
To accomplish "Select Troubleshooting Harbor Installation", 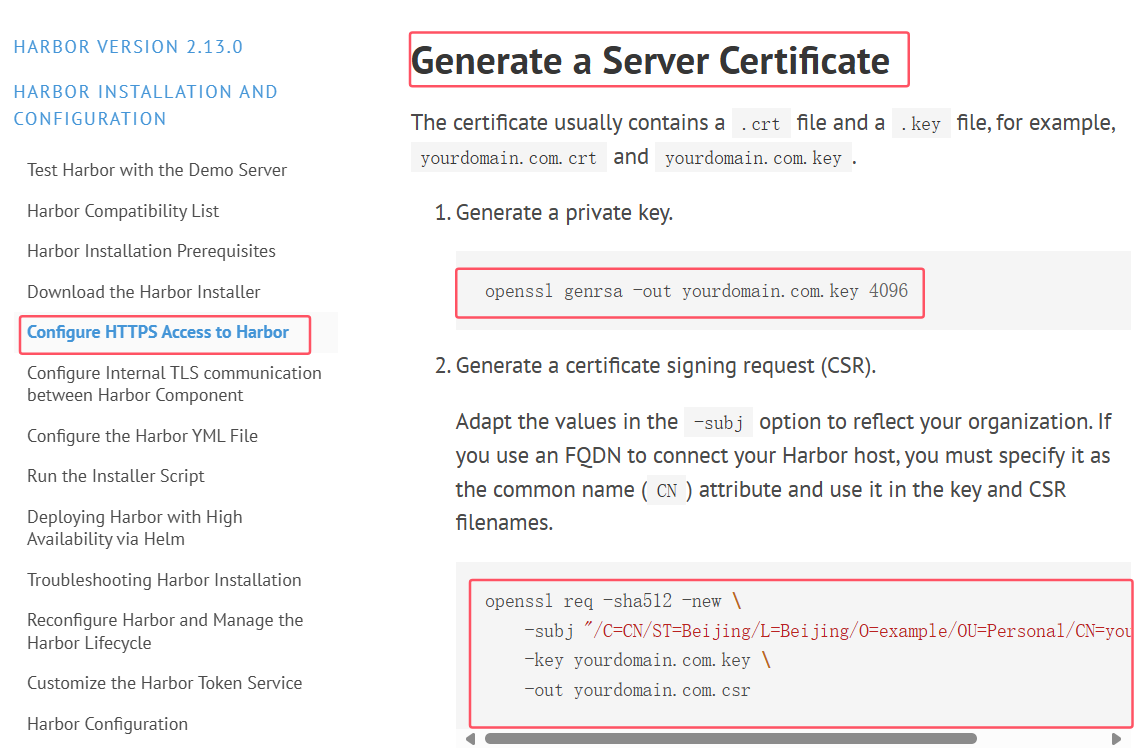I will (164, 580).
